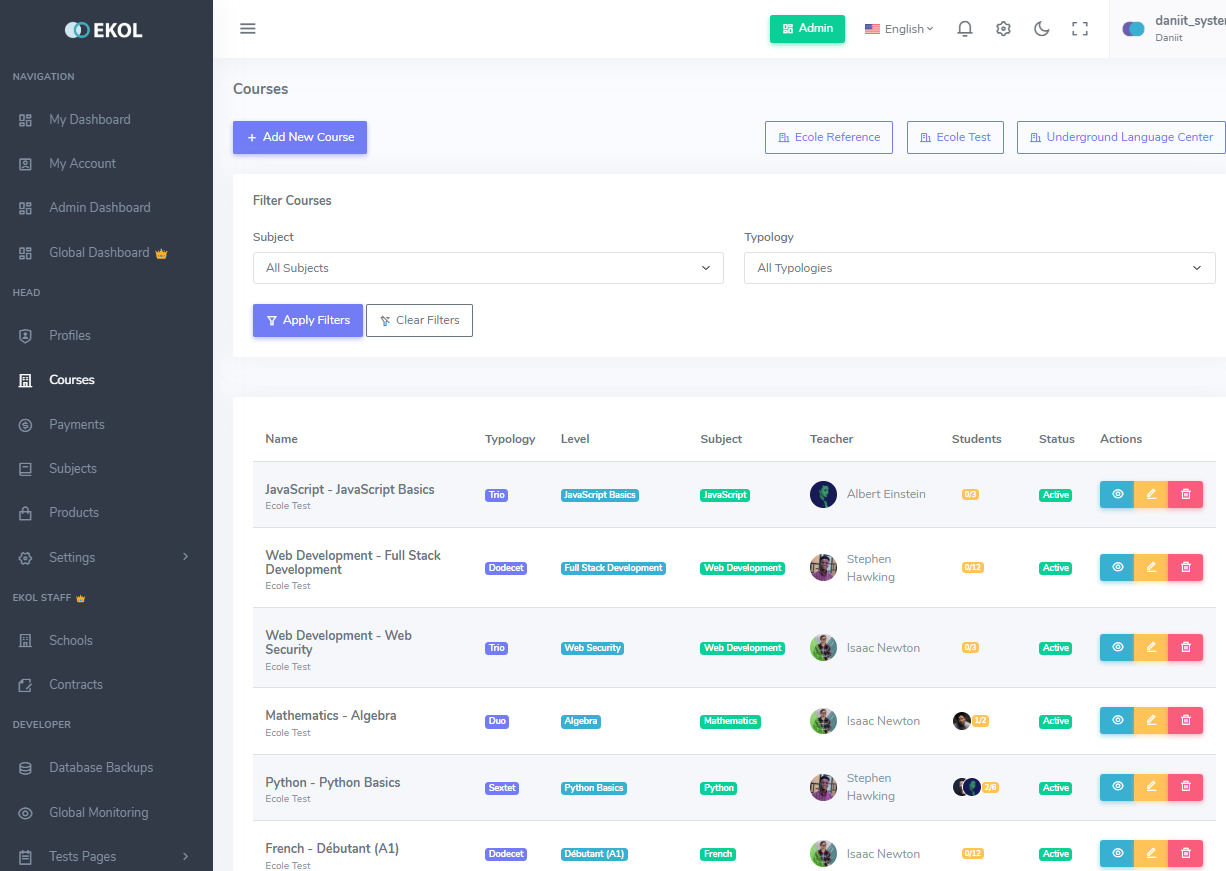Open the notifications bell icon
Screen dimensions: 1226x871
[x=964, y=28]
